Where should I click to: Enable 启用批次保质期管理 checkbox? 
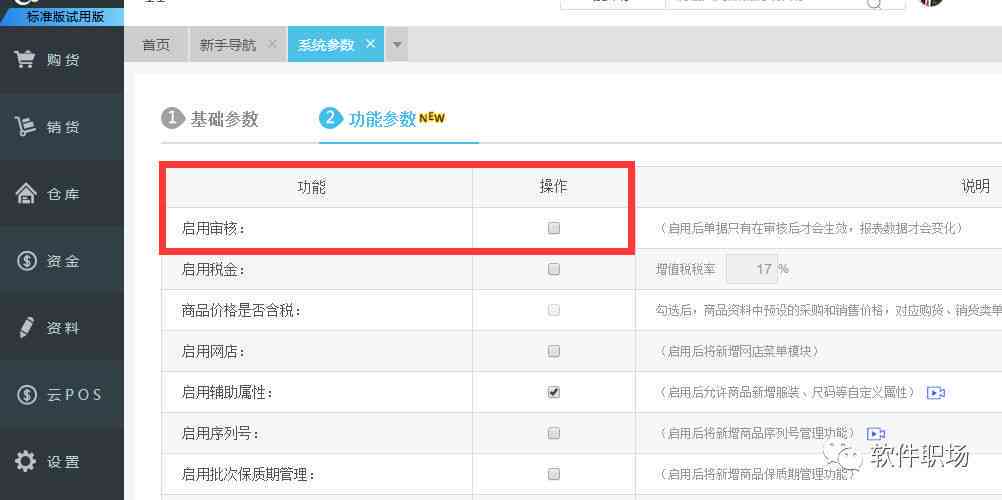[554, 474]
